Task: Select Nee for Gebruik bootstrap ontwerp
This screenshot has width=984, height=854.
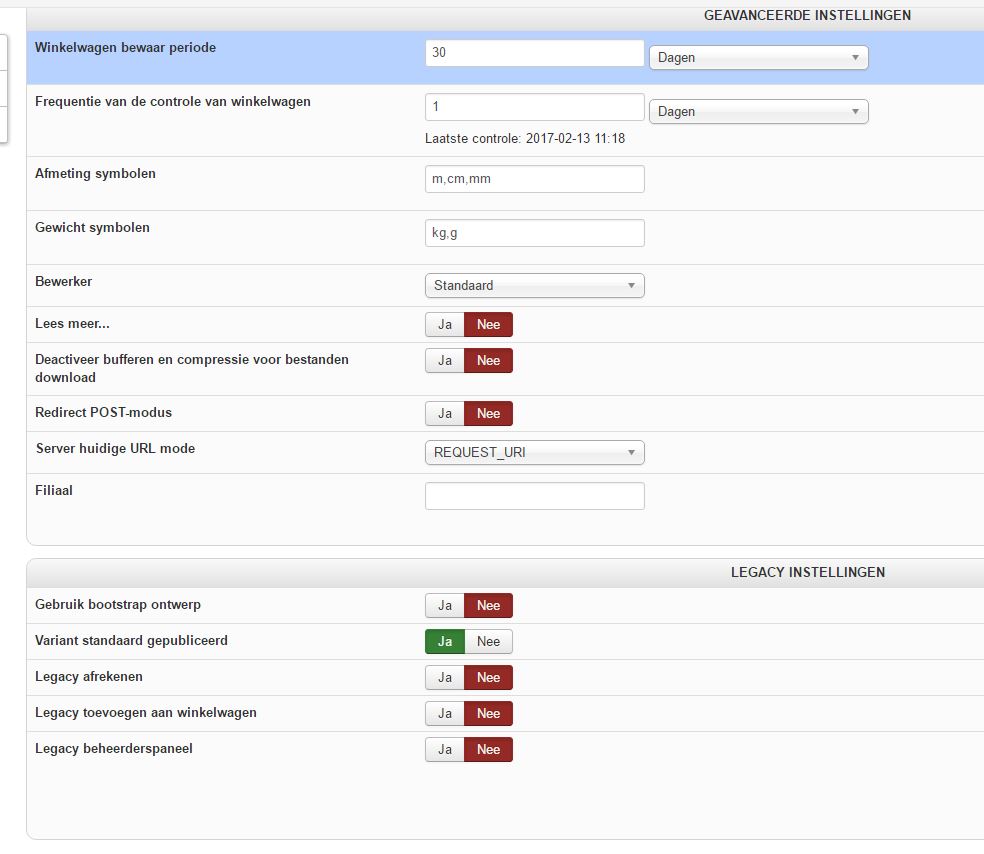Action: pos(488,606)
